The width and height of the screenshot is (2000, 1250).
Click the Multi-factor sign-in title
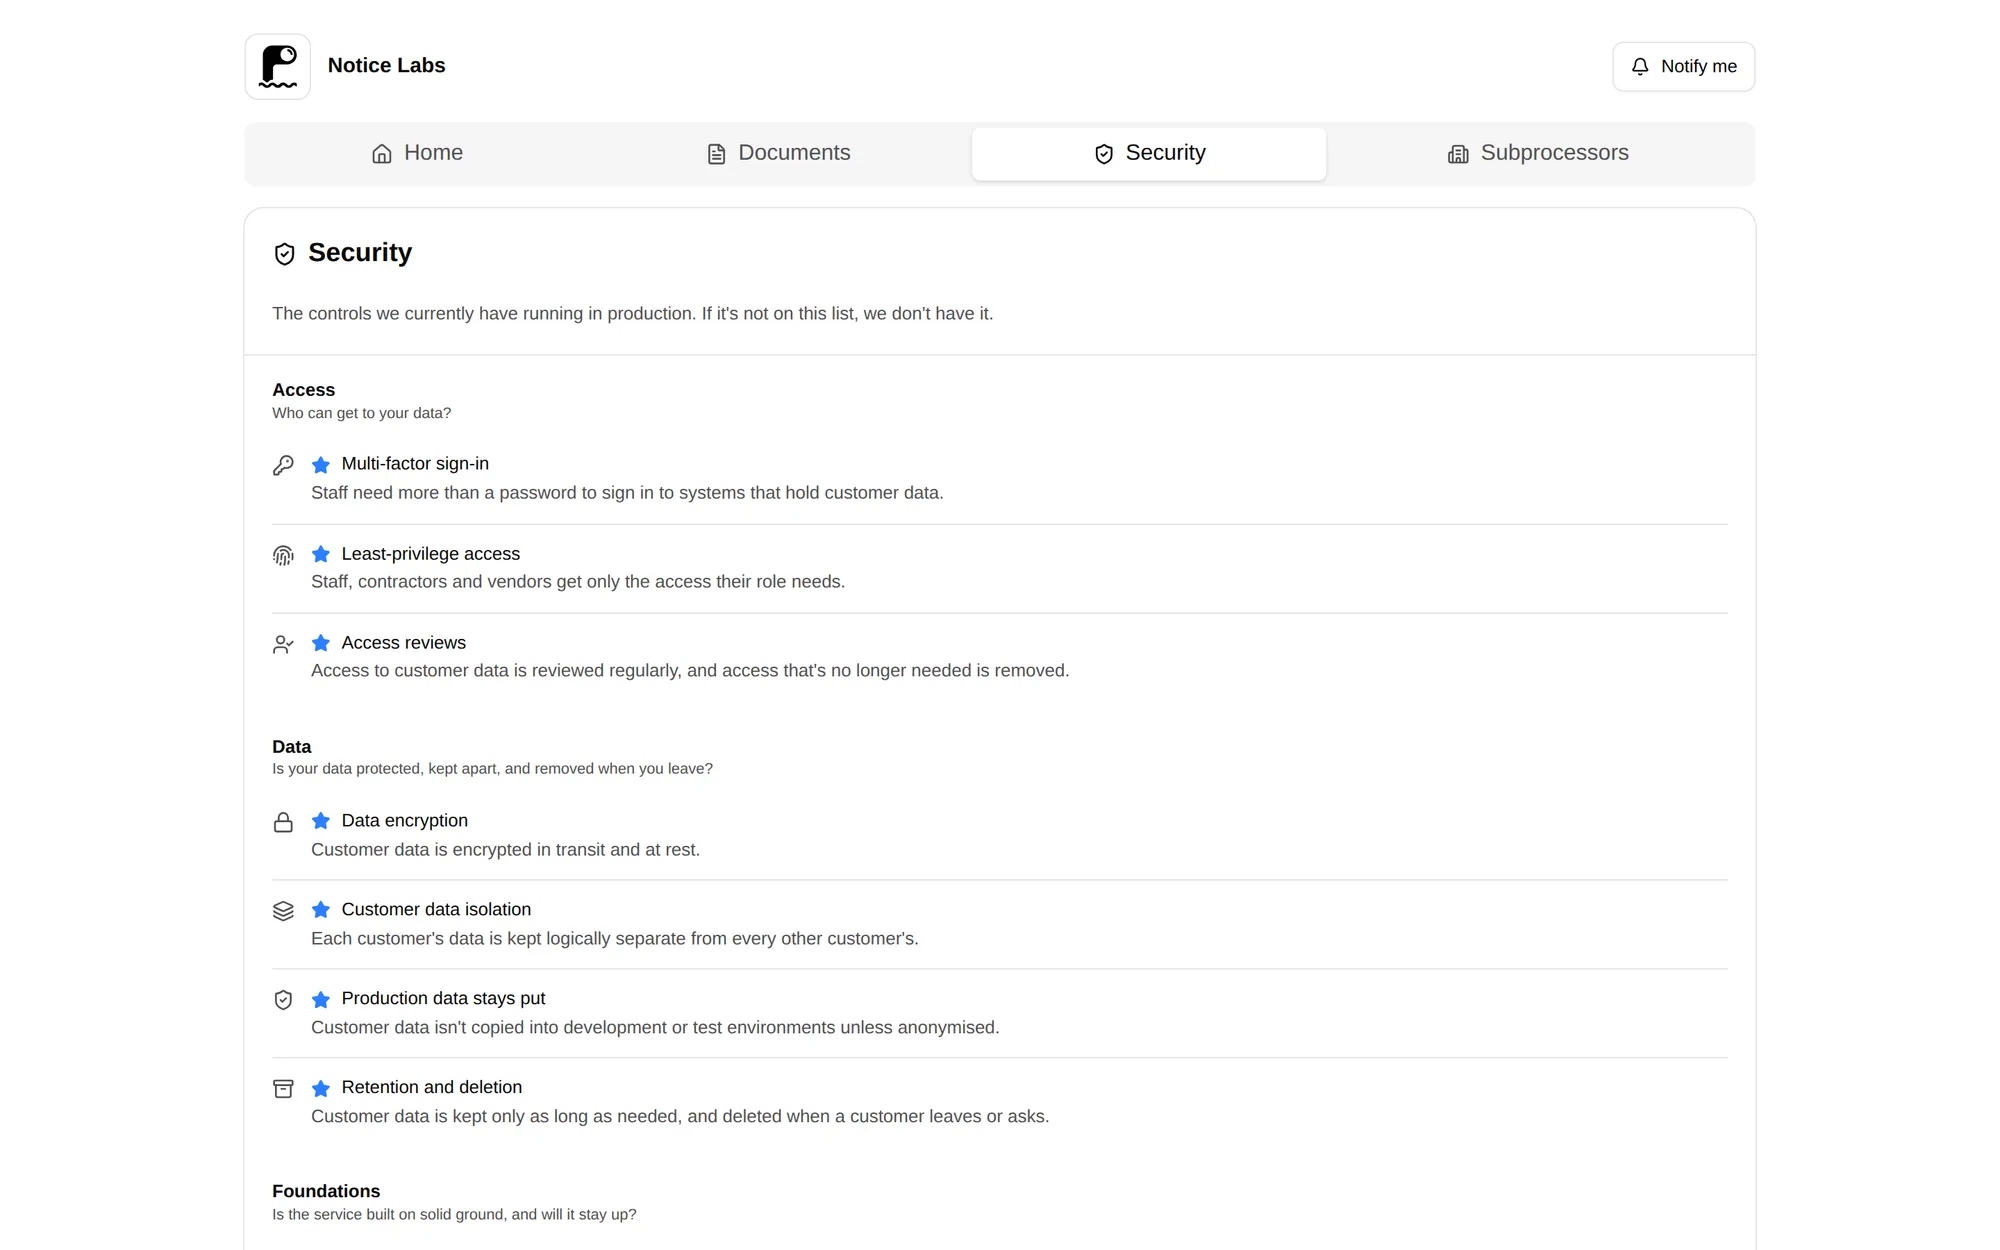(x=415, y=464)
